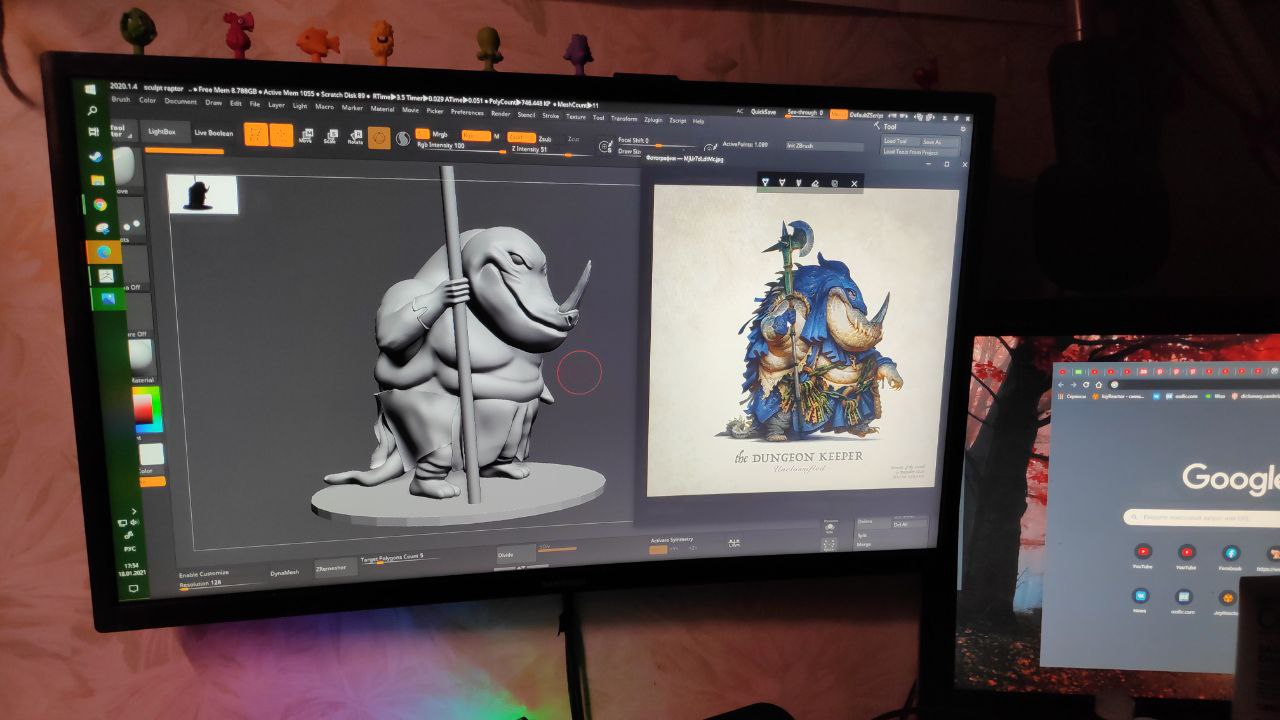Click the DynaMesh button
Viewport: 1280px width, 720px height.
point(285,572)
